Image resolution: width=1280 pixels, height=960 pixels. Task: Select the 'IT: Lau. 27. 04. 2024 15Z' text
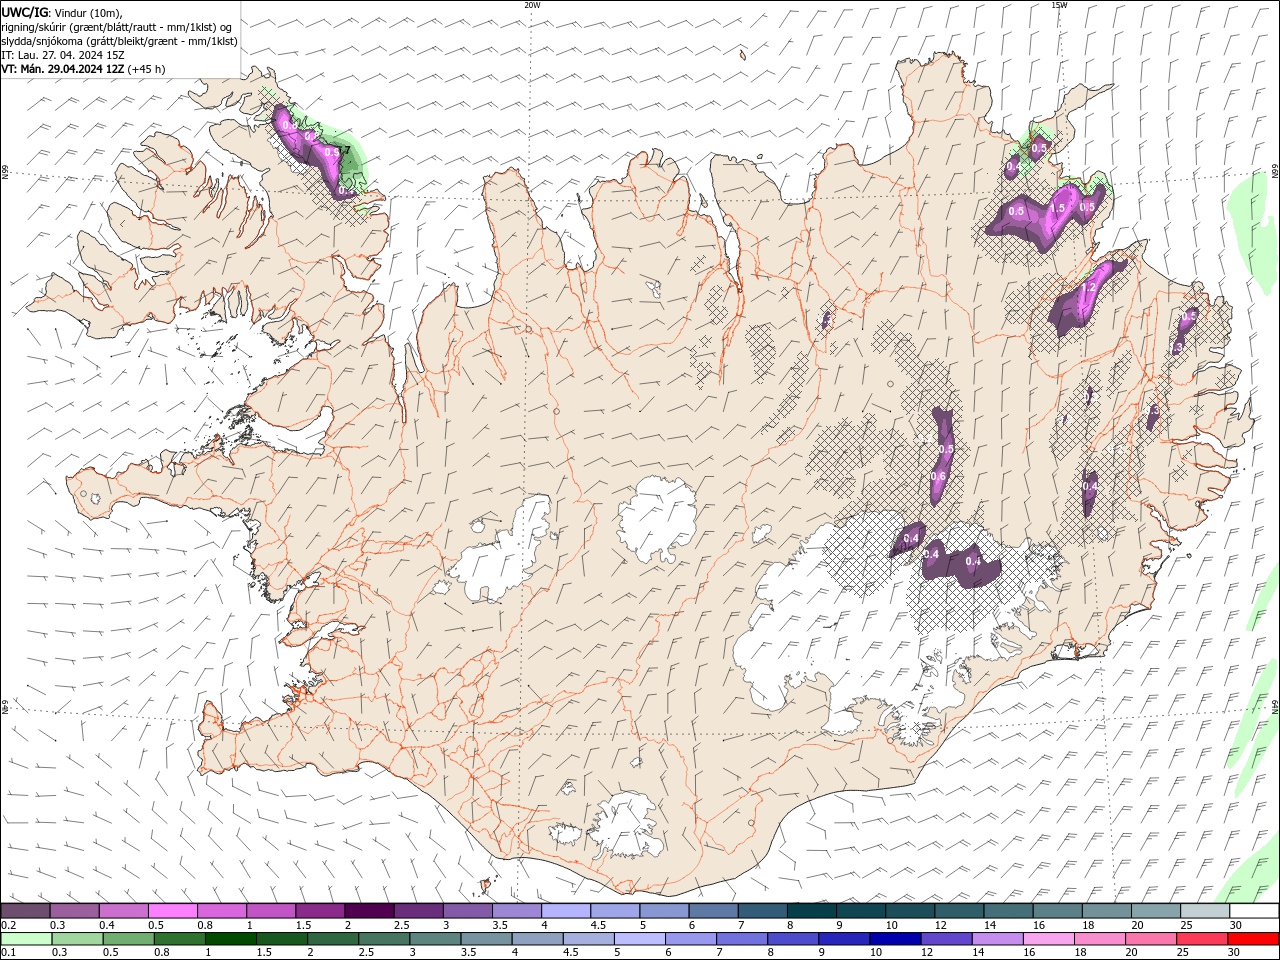coord(63,55)
